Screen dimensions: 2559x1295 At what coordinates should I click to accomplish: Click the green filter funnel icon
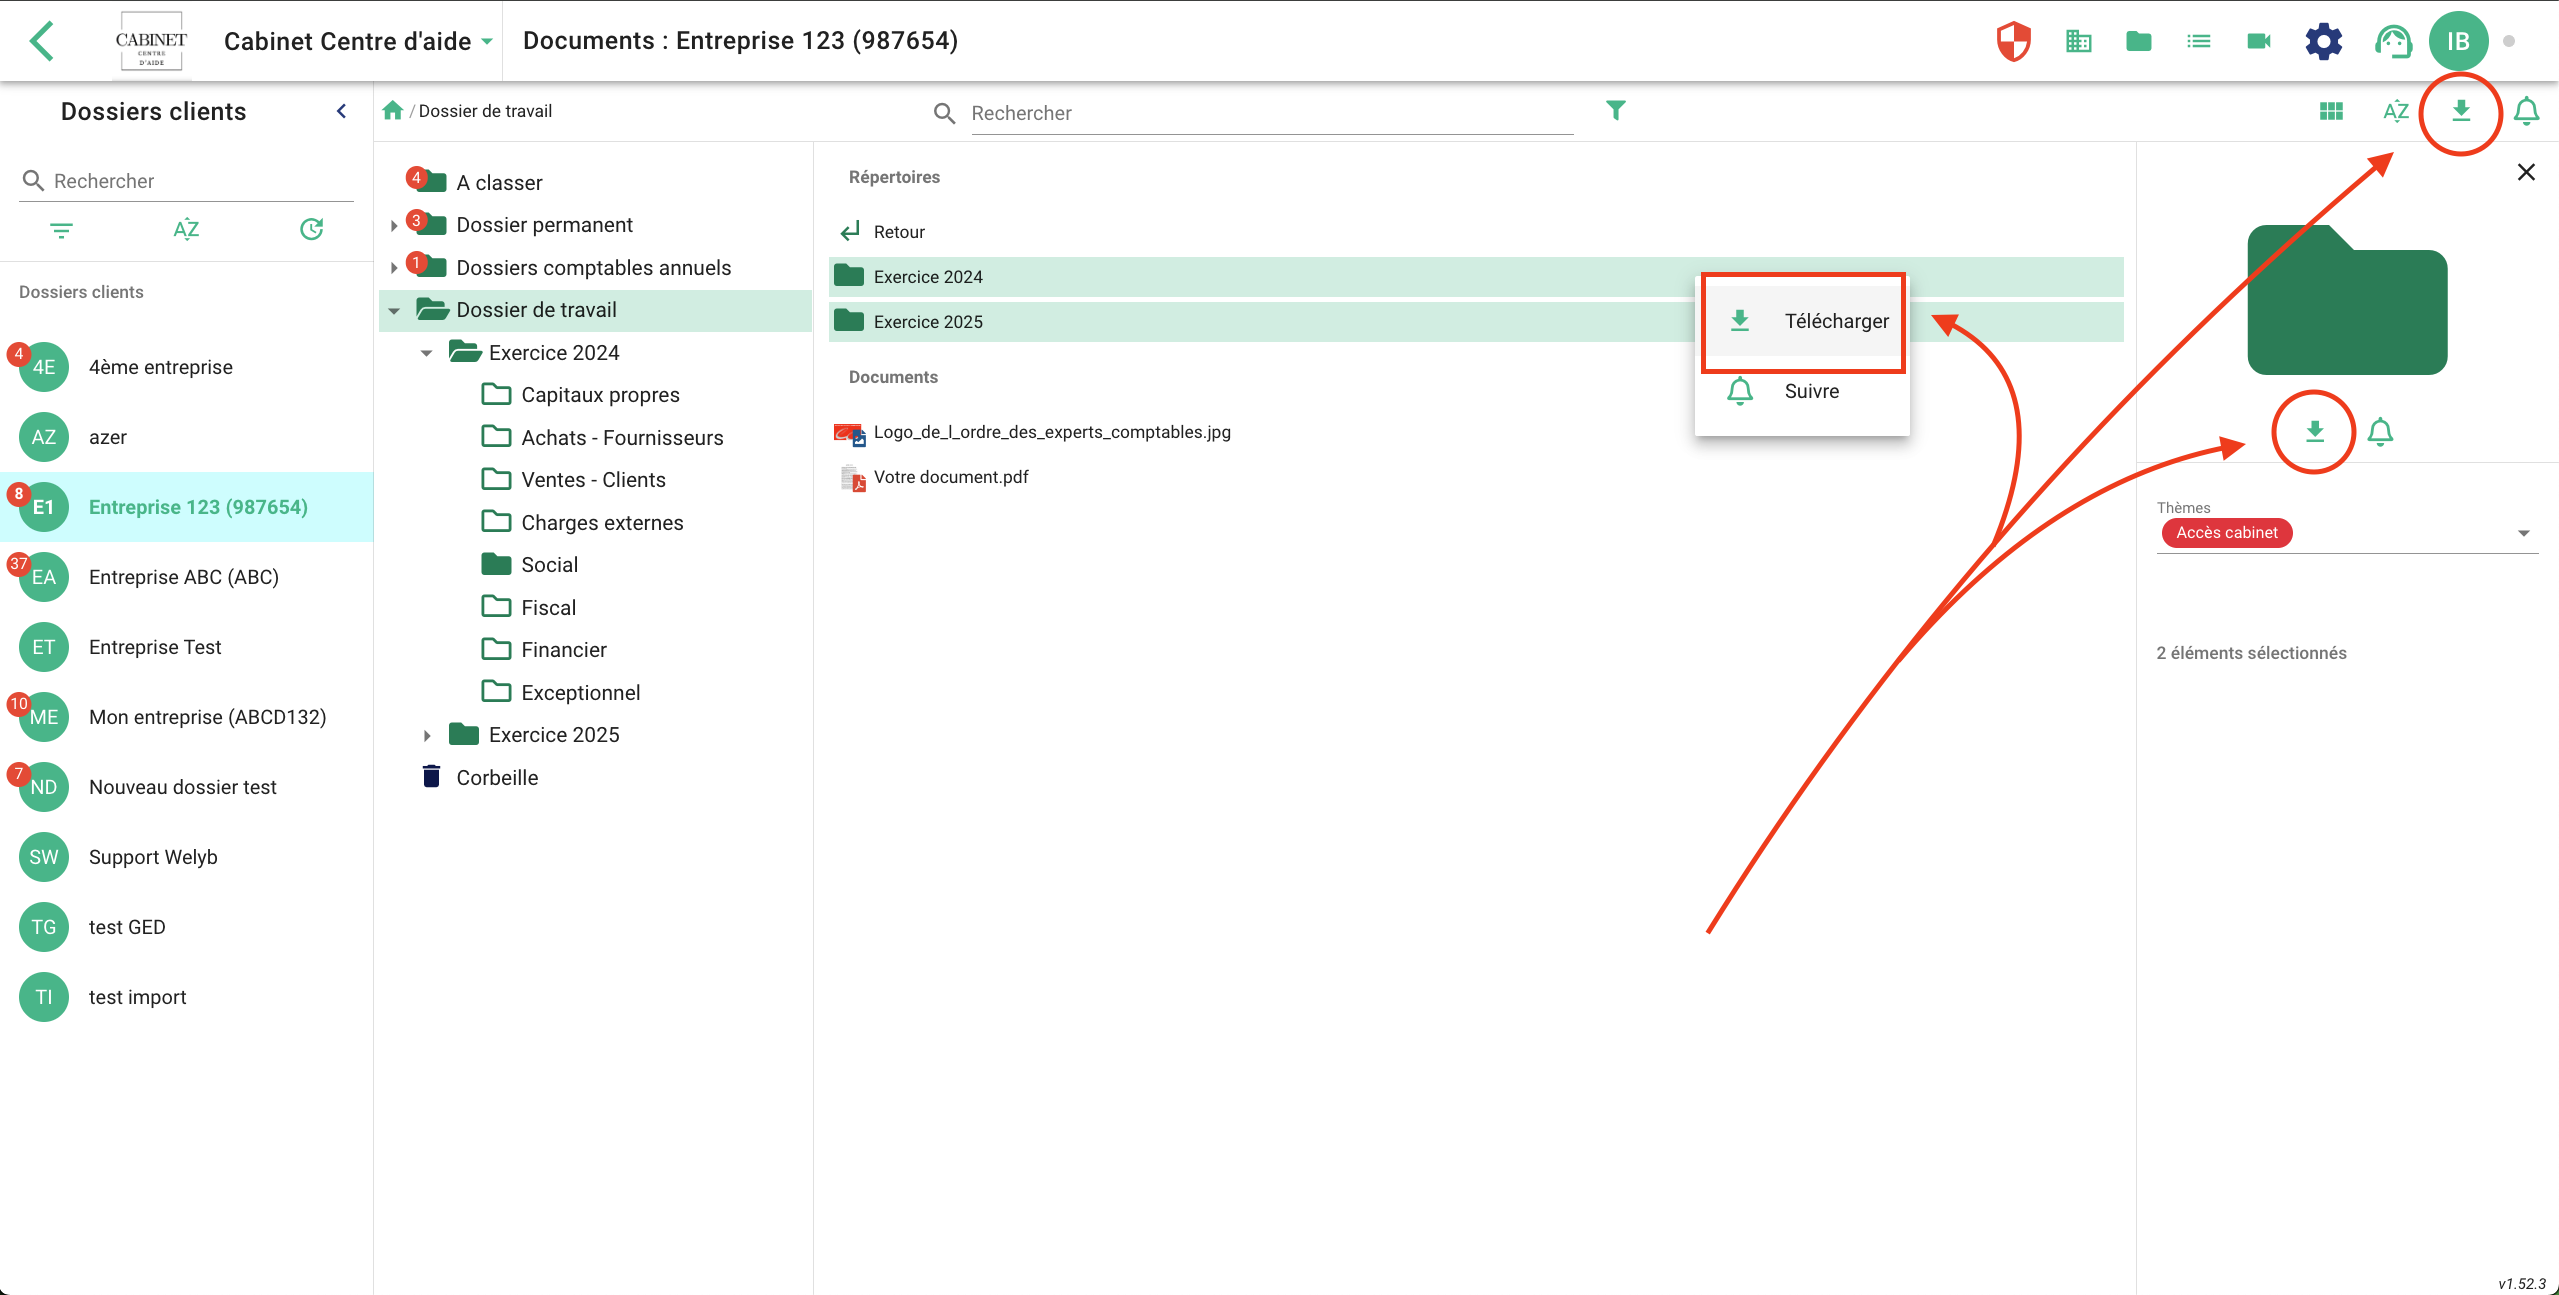coord(1615,110)
